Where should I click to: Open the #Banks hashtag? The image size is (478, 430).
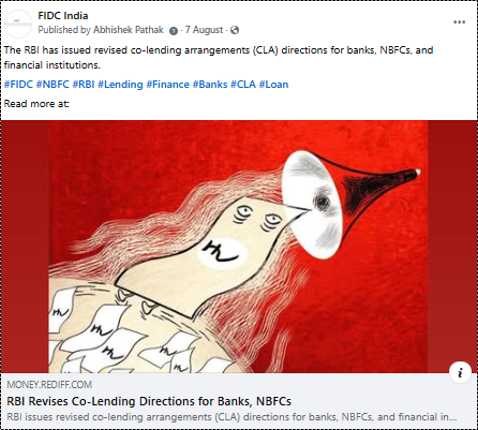tap(210, 84)
